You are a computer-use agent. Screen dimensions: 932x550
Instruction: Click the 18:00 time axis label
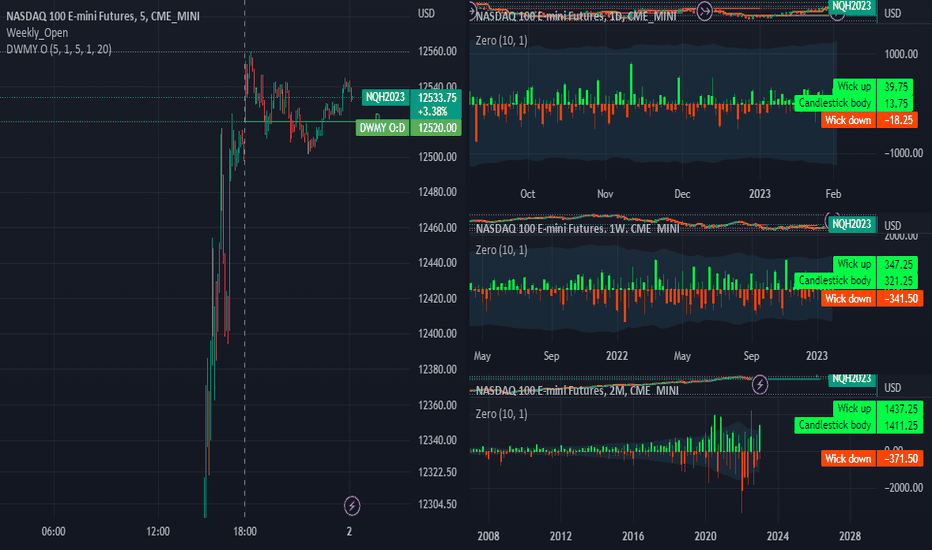tap(245, 532)
